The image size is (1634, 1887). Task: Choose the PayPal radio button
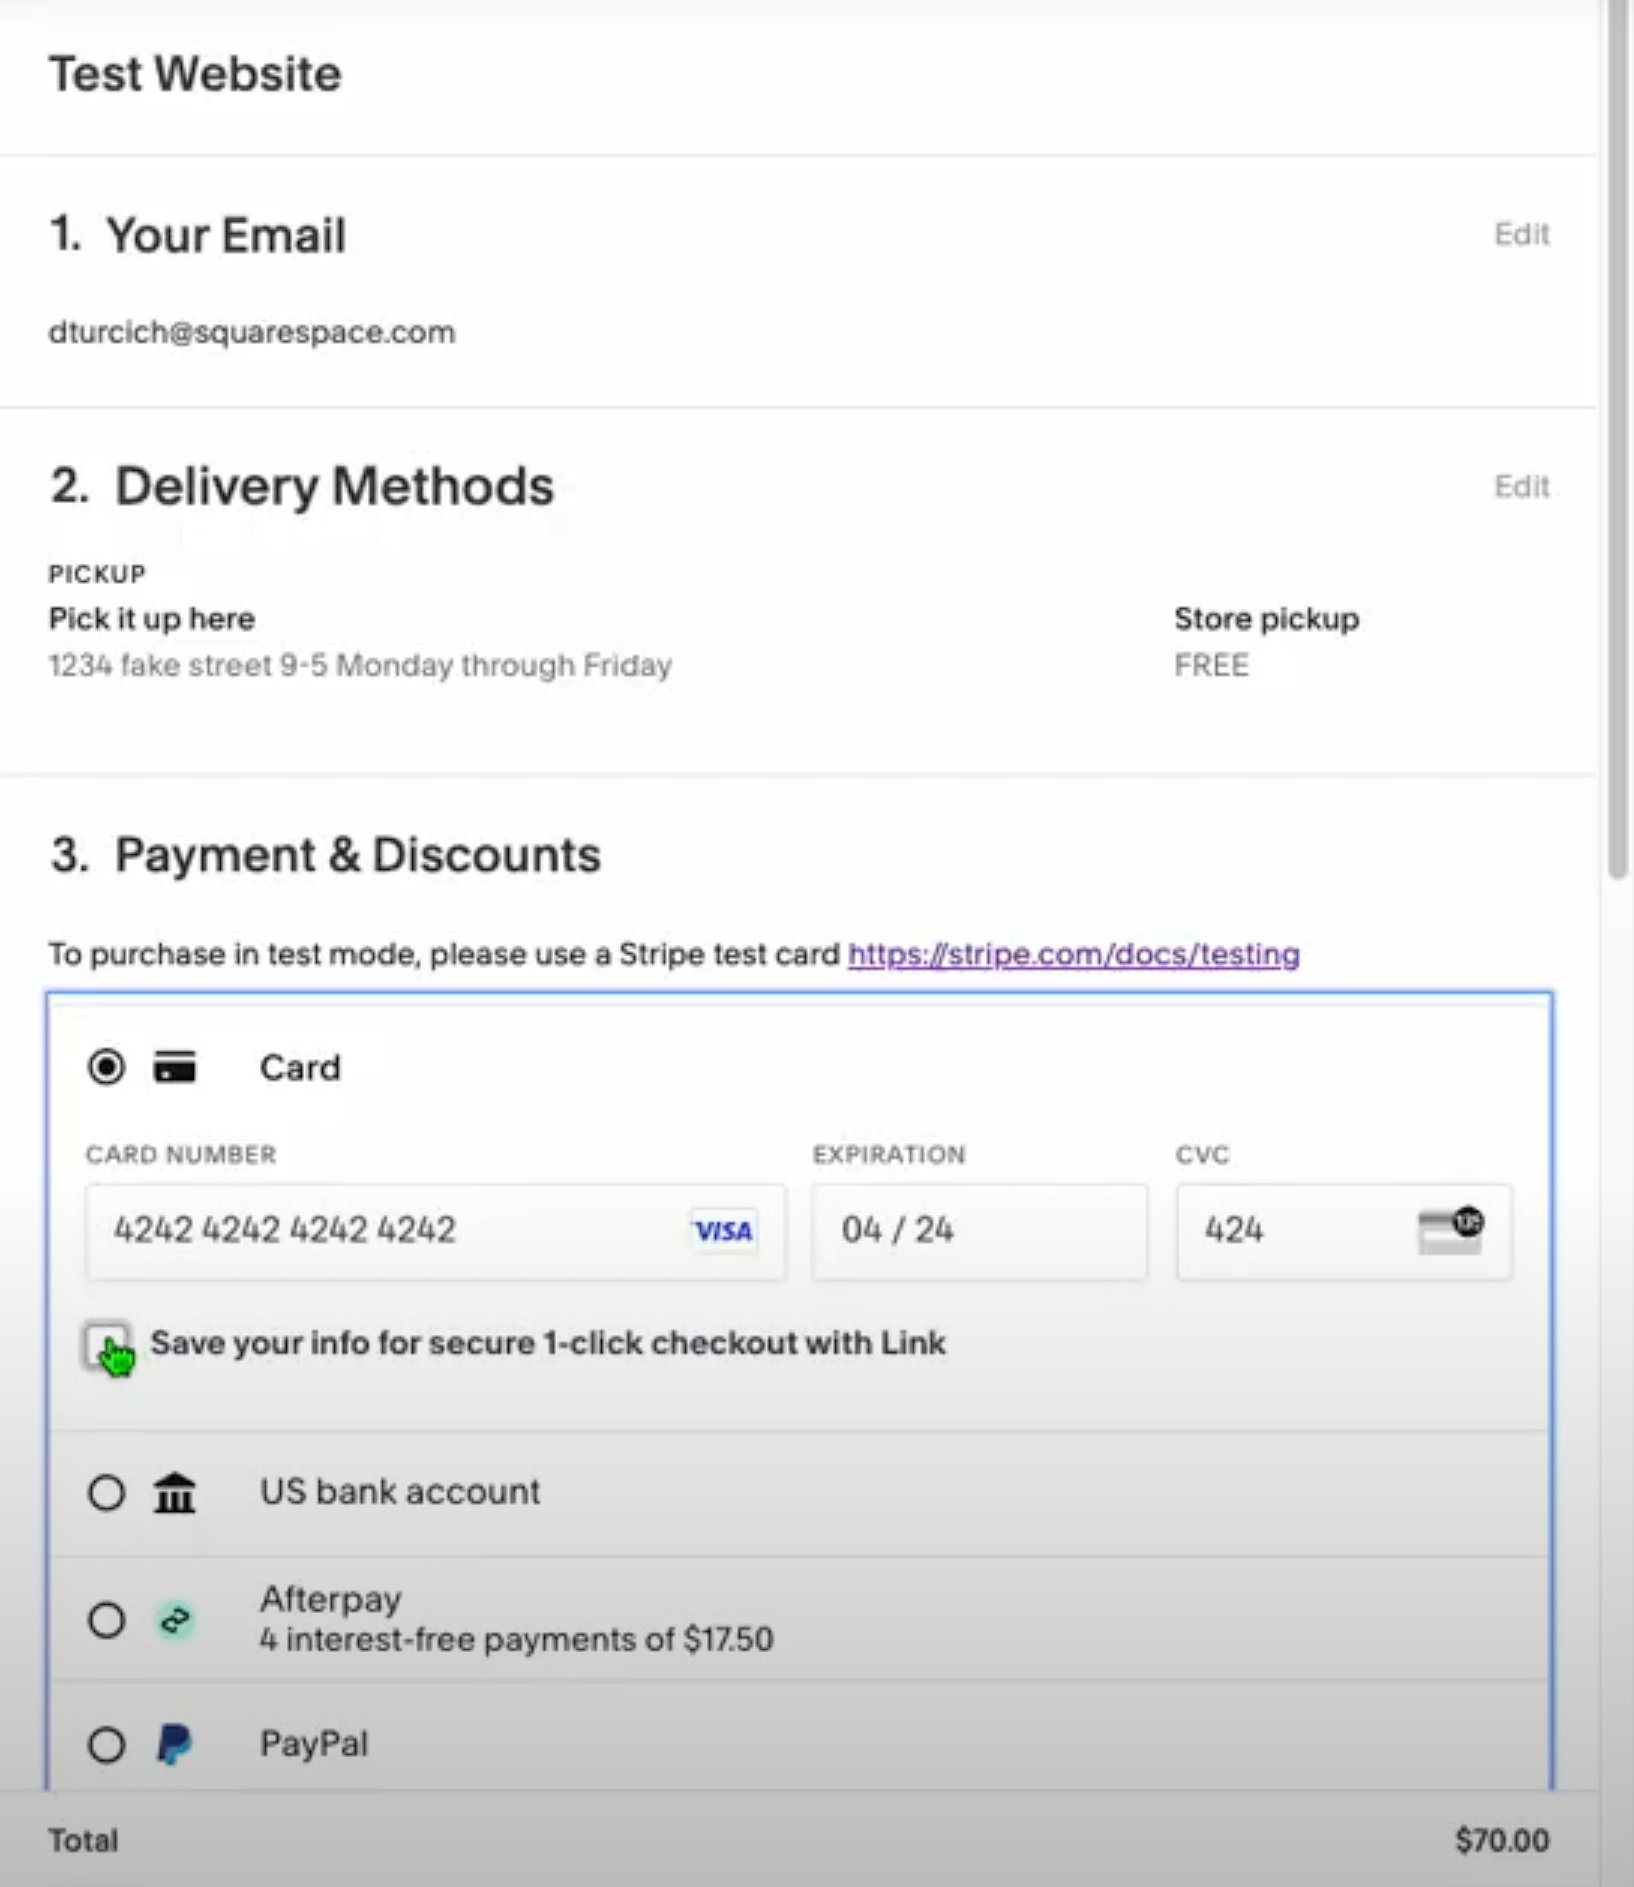[x=106, y=1745]
